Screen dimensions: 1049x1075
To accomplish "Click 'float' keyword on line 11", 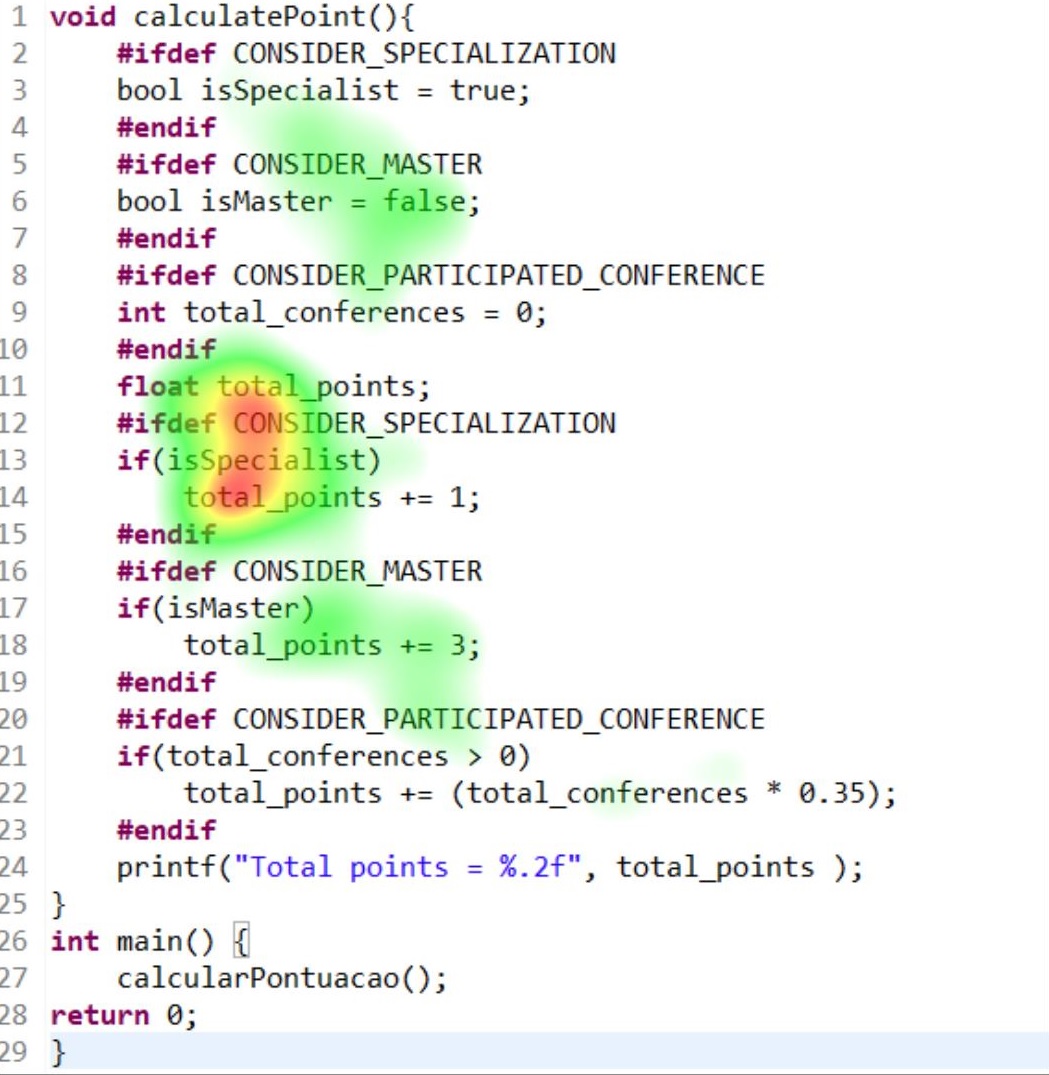I will pyautogui.click(x=158, y=386).
